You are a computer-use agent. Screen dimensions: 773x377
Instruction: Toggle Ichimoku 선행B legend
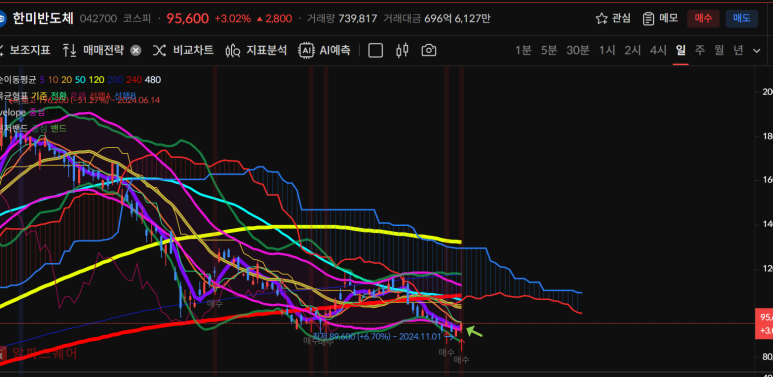click(x=124, y=96)
